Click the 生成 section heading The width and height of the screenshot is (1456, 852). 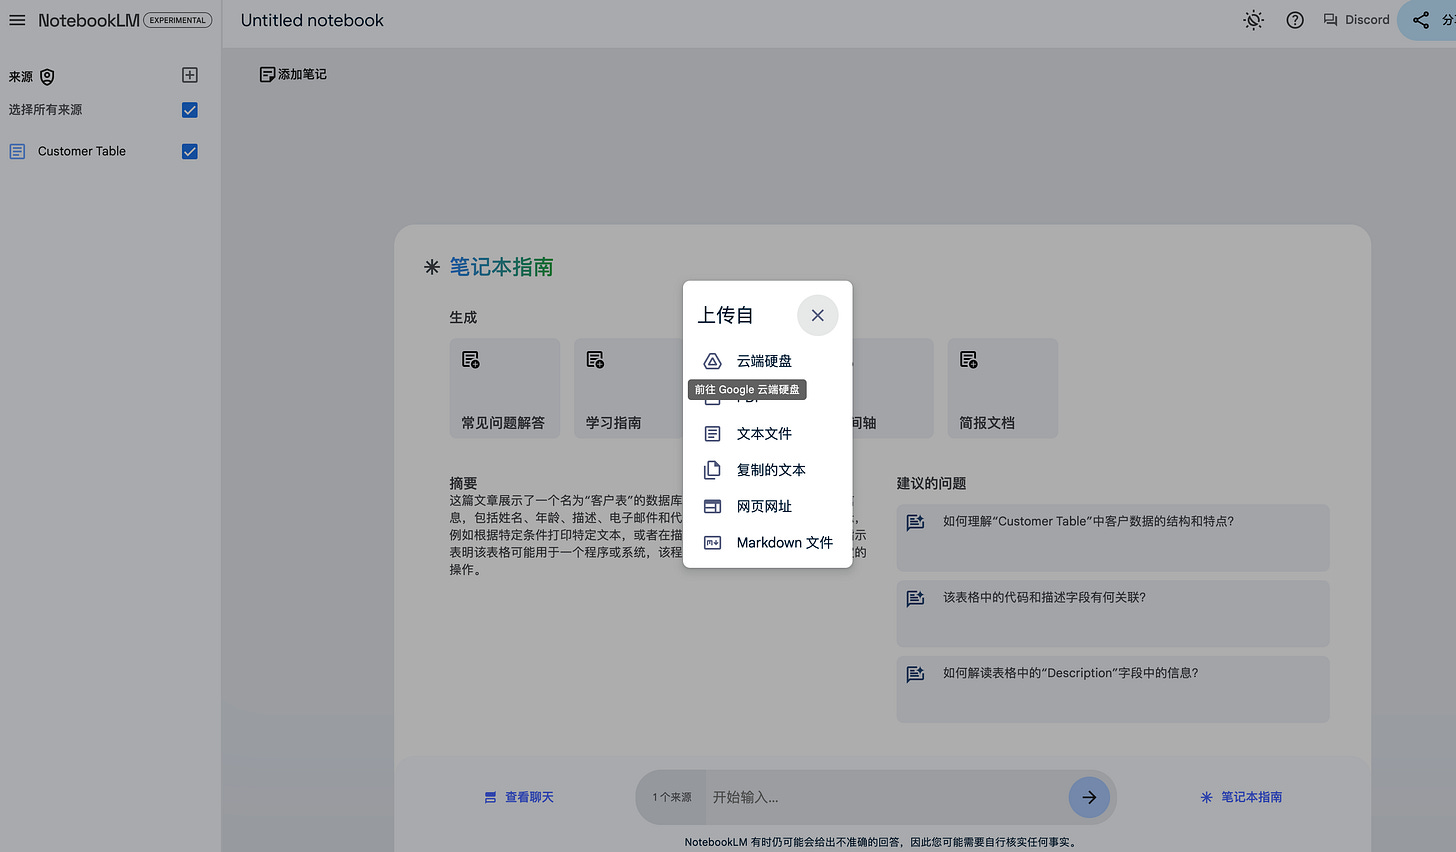click(463, 317)
